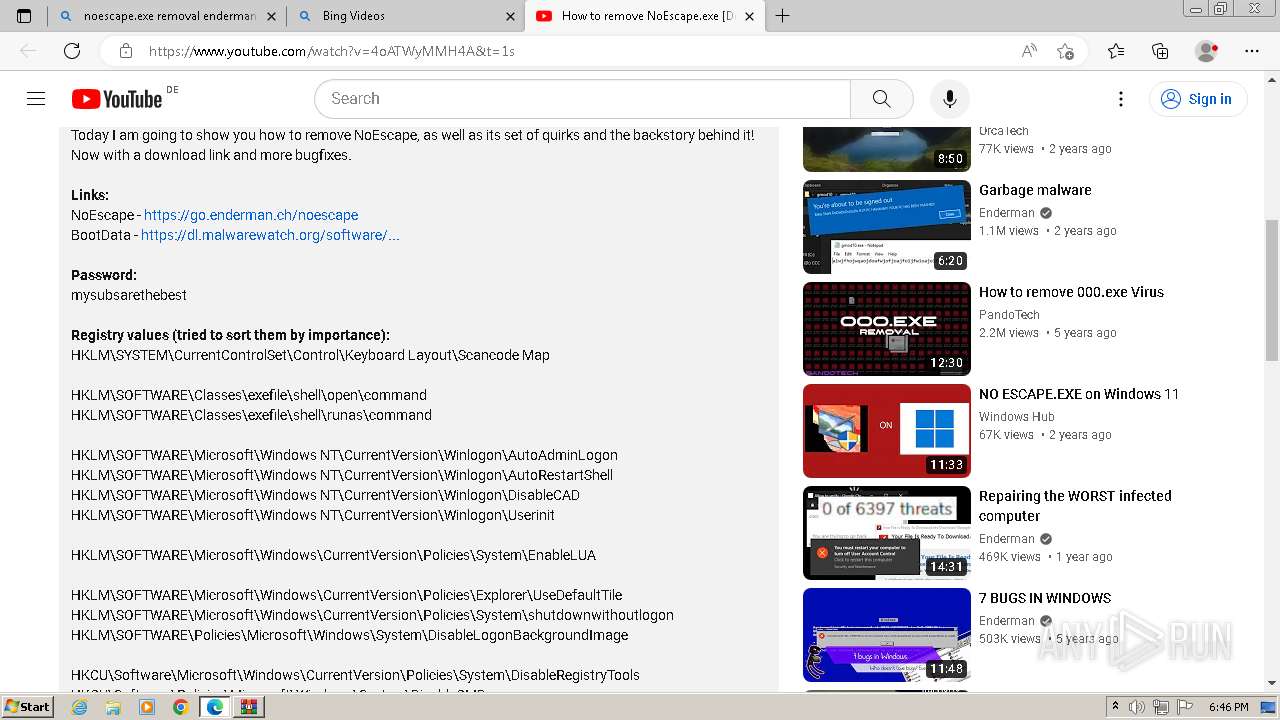The width and height of the screenshot is (1280, 720).
Task: Open the OrcaTech channel name
Action: click(1004, 131)
